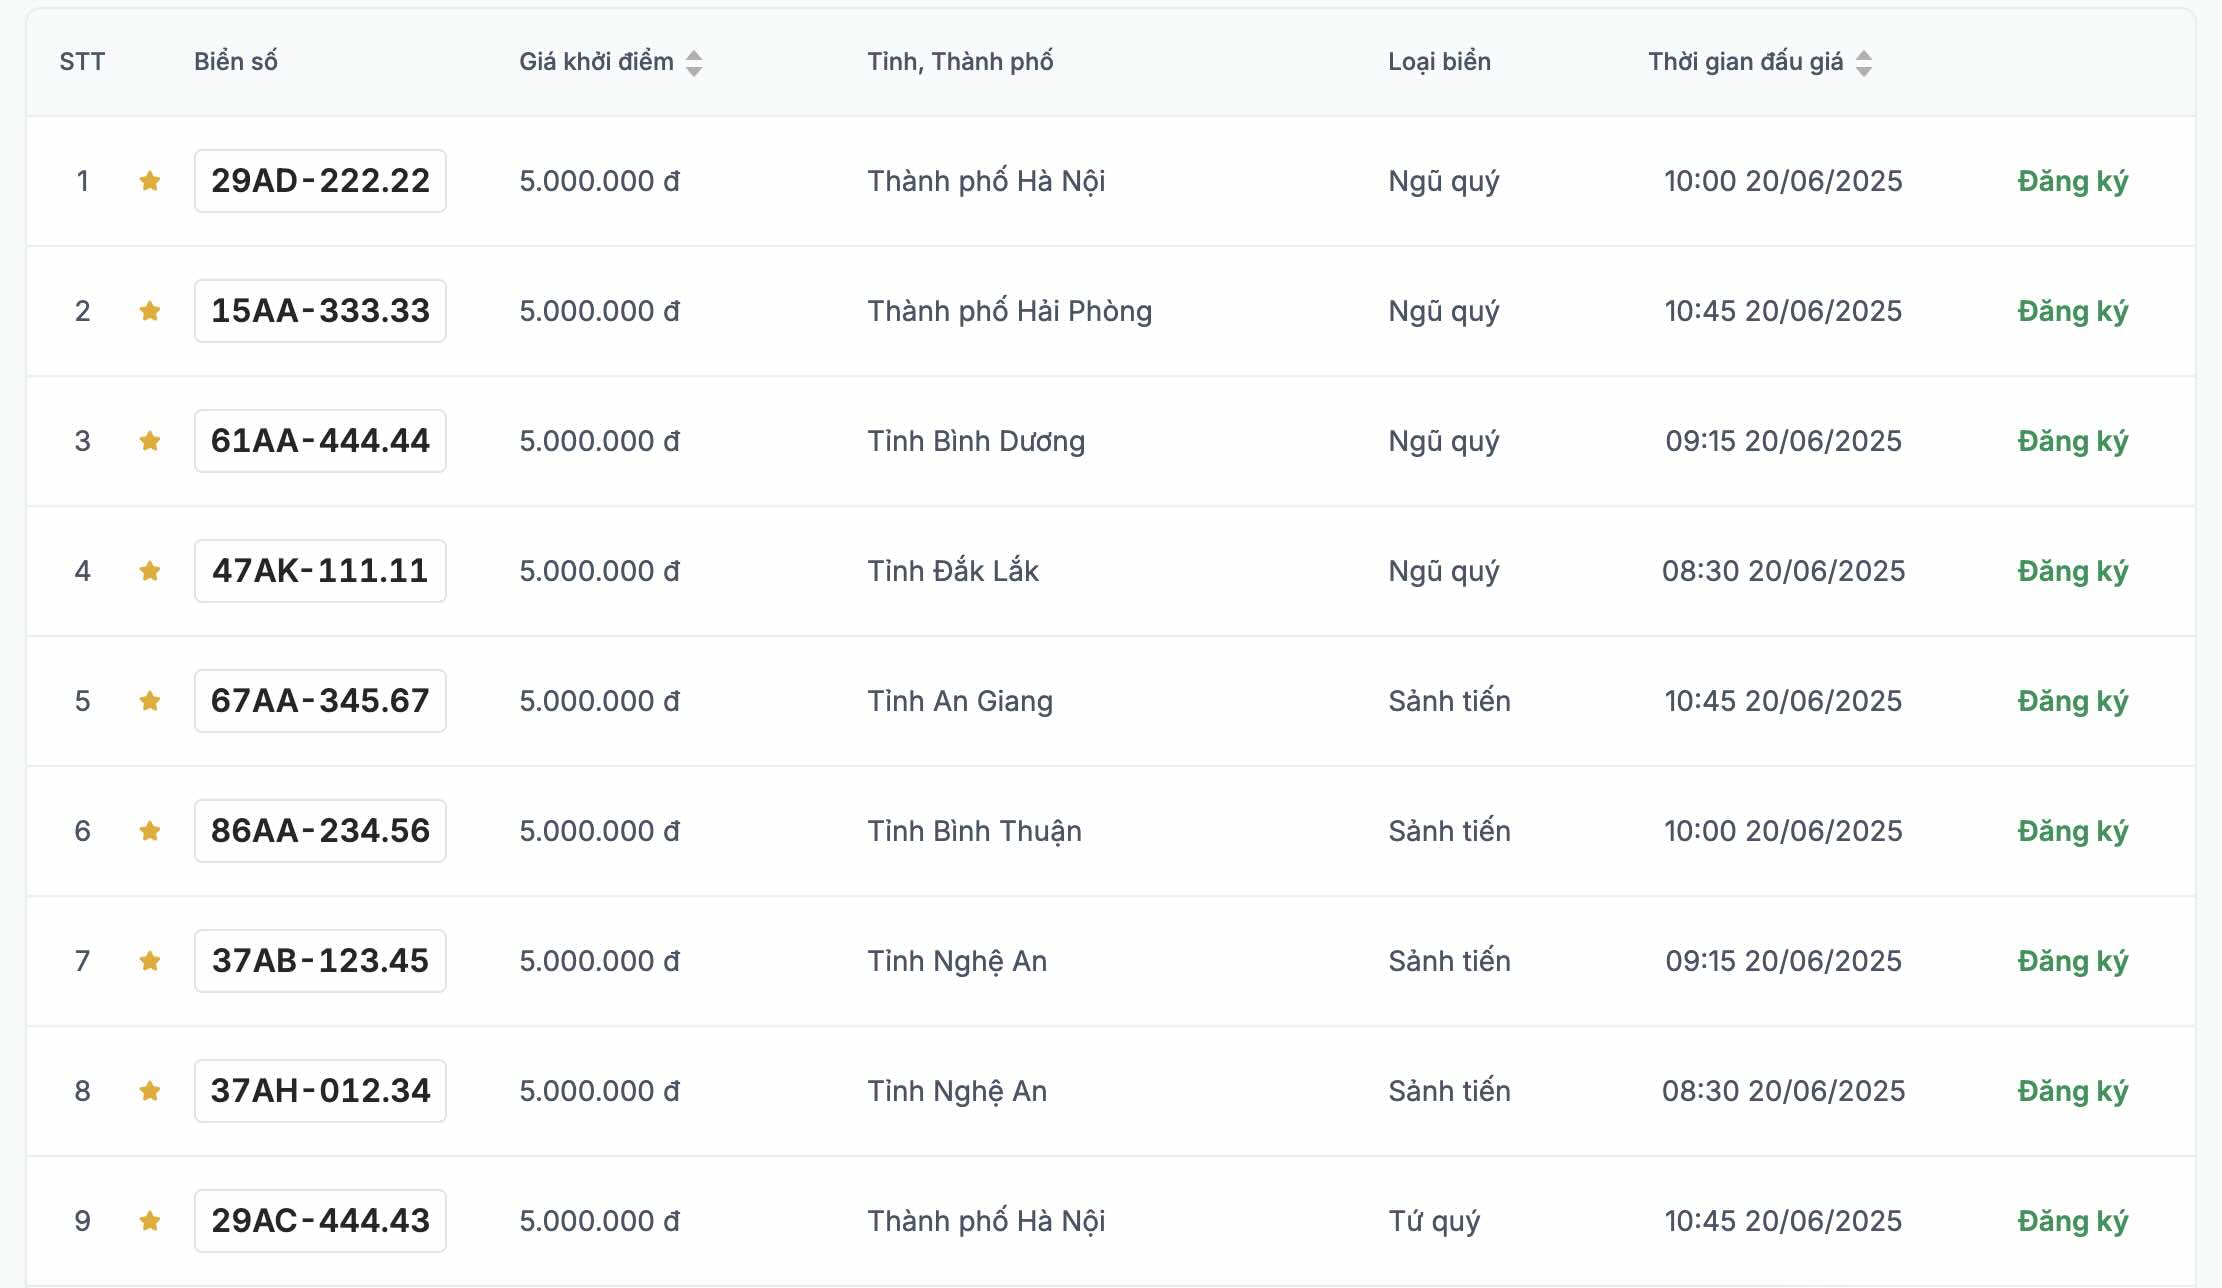Toggle favorite star for plate 15AA-333.33
Image resolution: width=2222 pixels, height=1288 pixels.
[x=150, y=311]
